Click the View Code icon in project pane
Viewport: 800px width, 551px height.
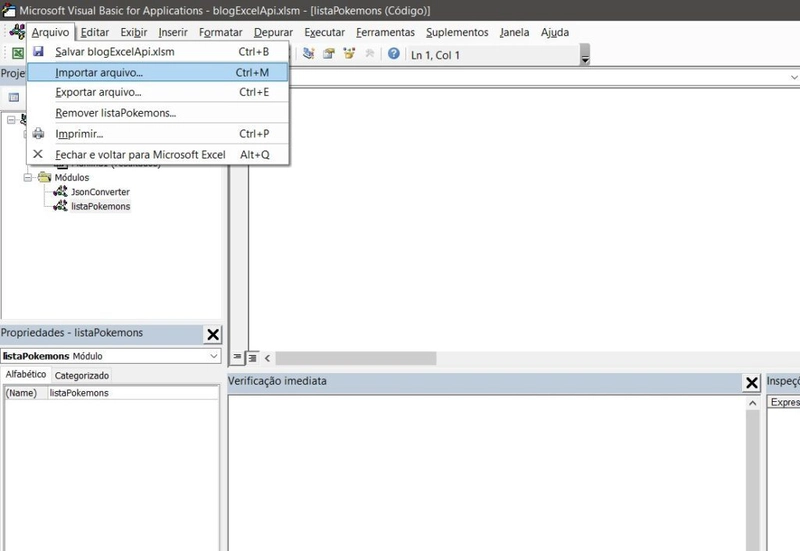click(14, 97)
